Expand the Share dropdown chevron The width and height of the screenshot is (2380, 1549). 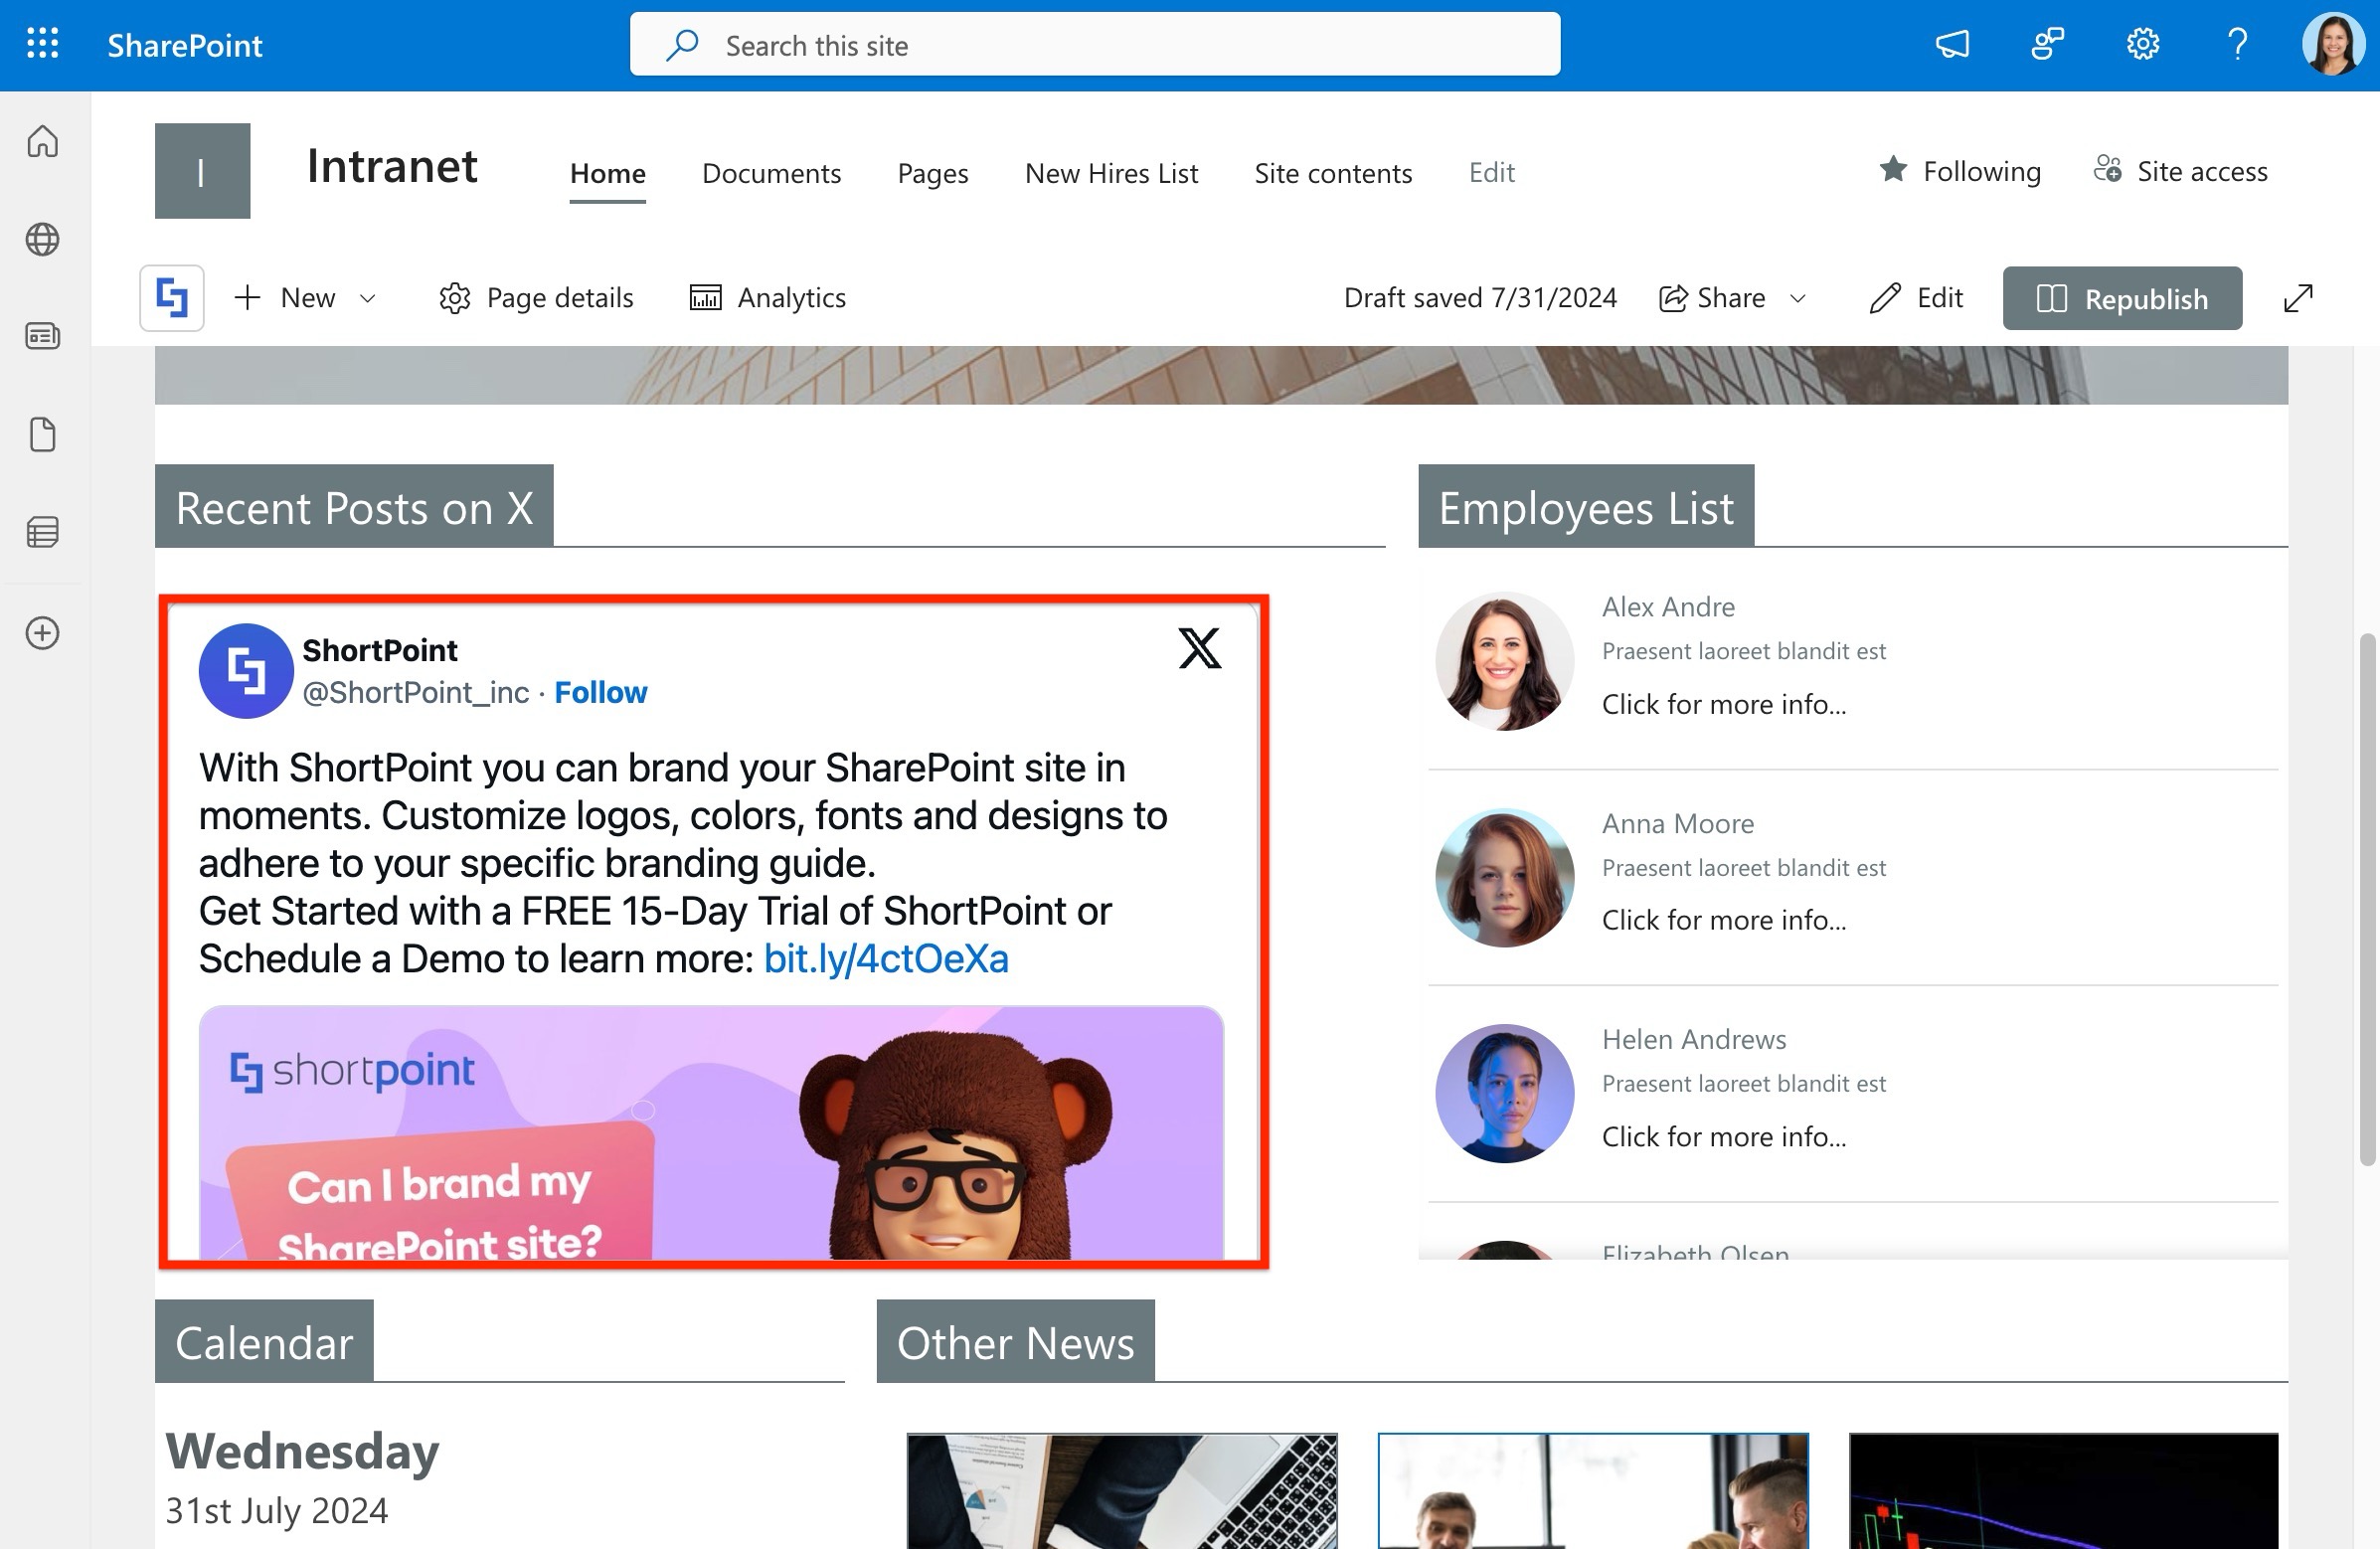1797,298
